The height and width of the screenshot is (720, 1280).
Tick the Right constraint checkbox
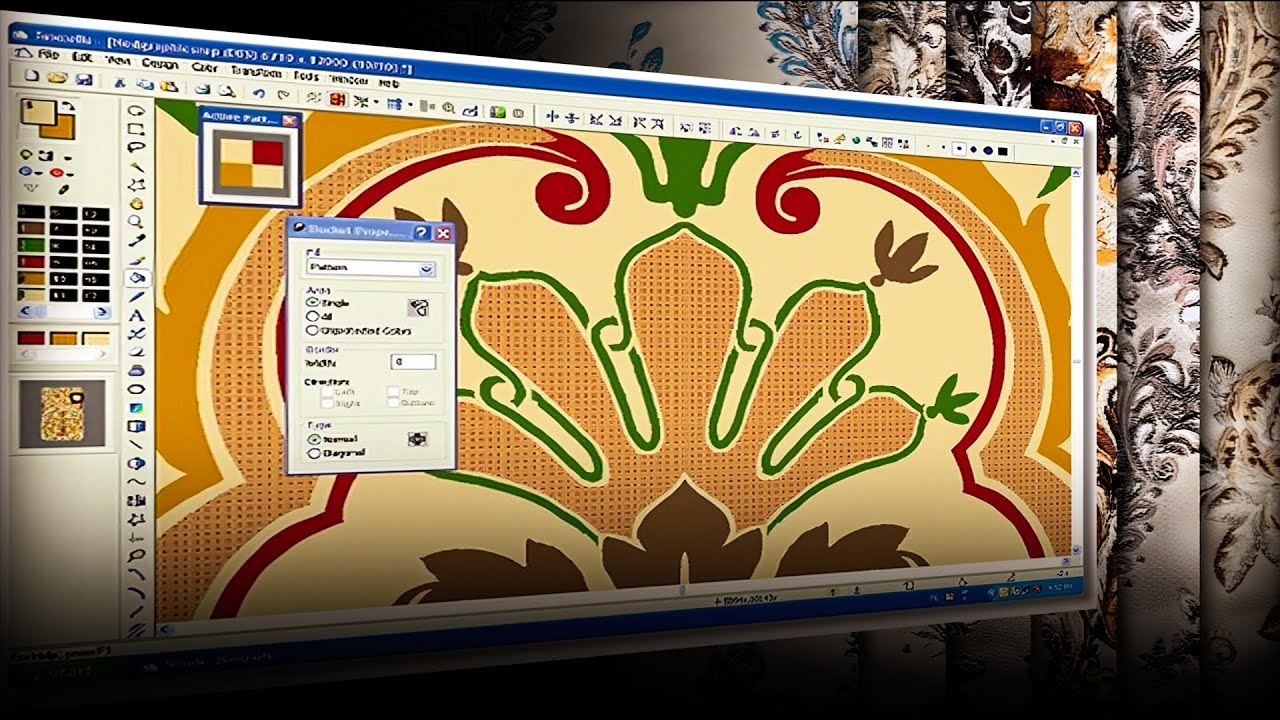click(327, 402)
